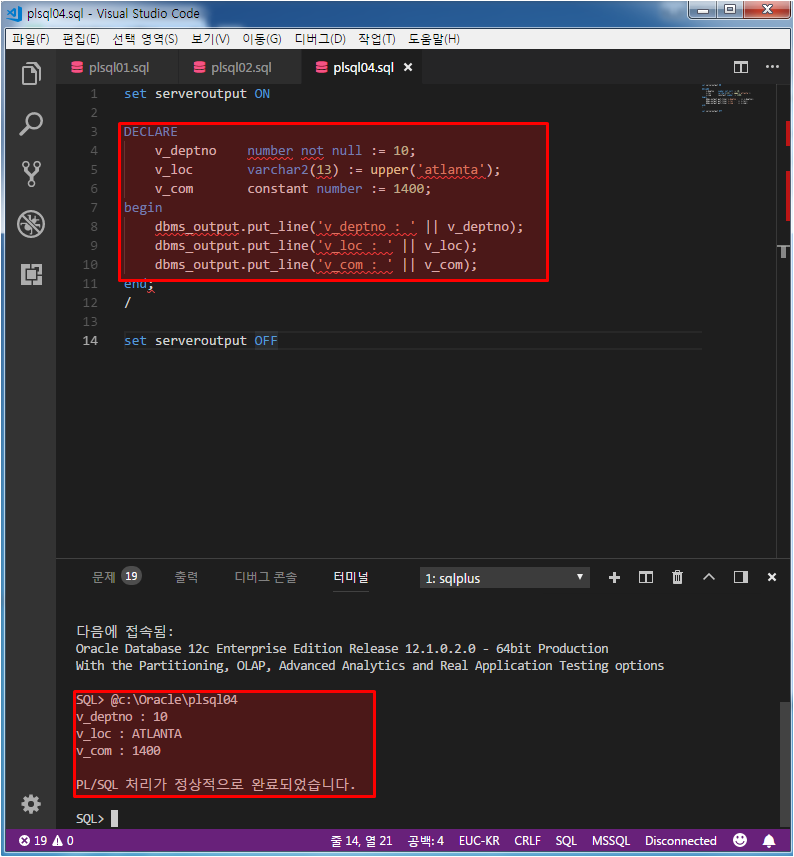Change language mode SQL in status bar

(566, 841)
